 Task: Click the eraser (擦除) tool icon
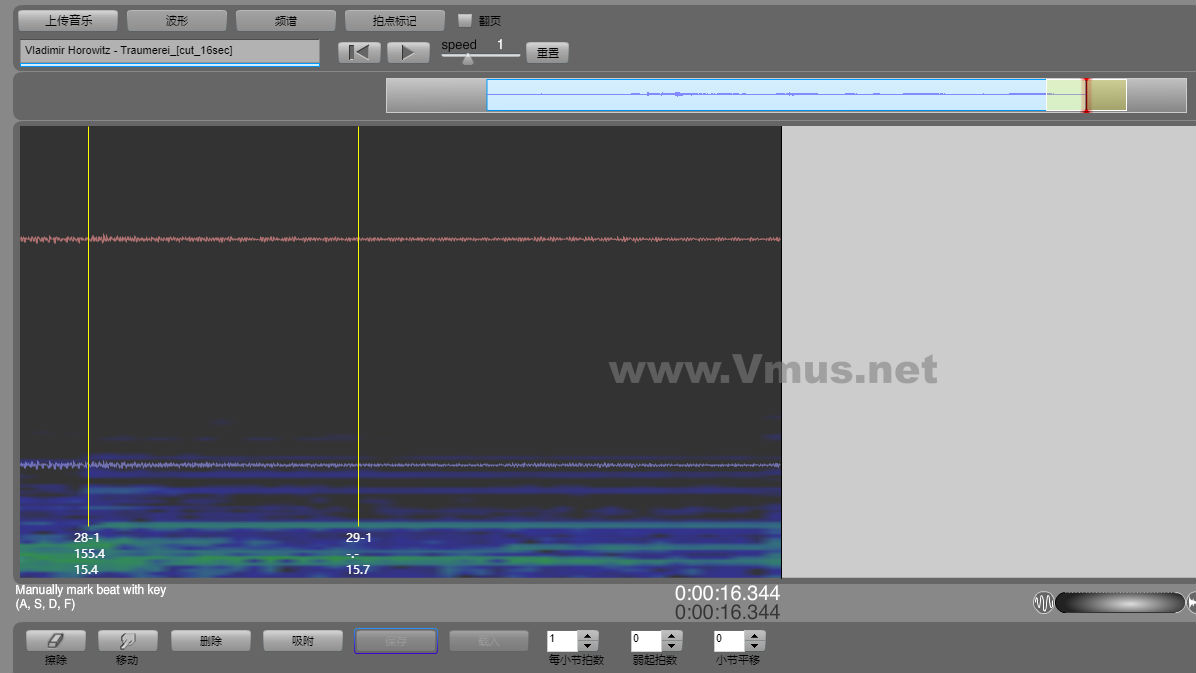[x=55, y=641]
